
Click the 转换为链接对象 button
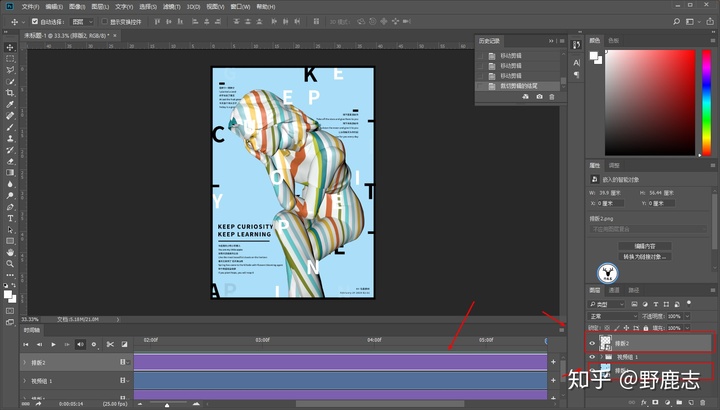[x=645, y=257]
